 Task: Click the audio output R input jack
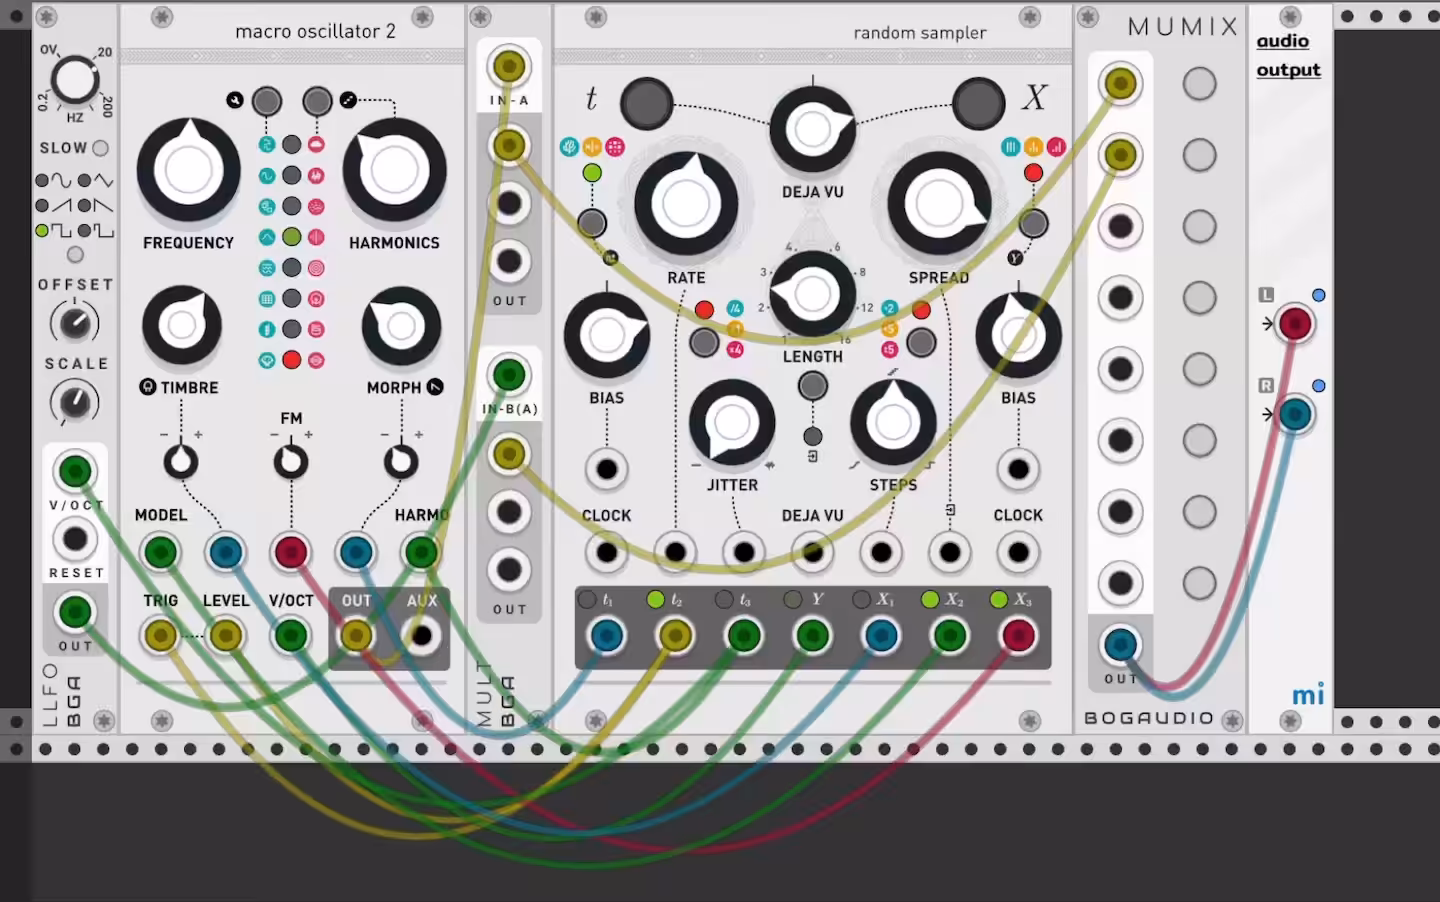1295,414
